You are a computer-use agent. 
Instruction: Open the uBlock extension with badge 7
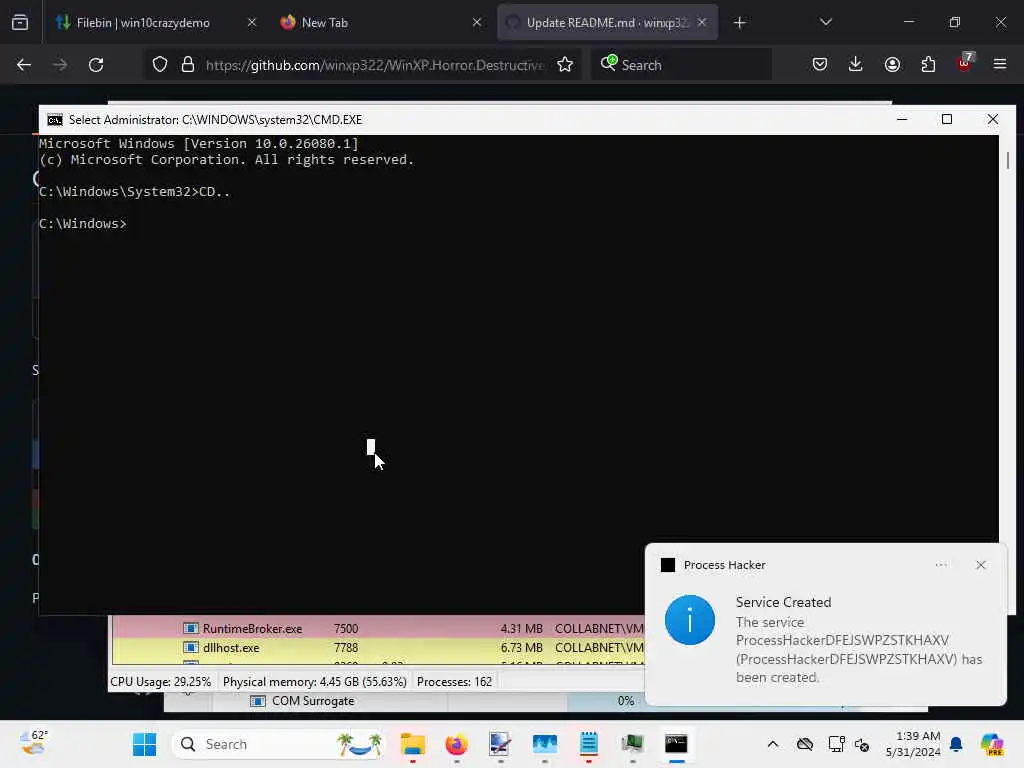click(x=965, y=63)
